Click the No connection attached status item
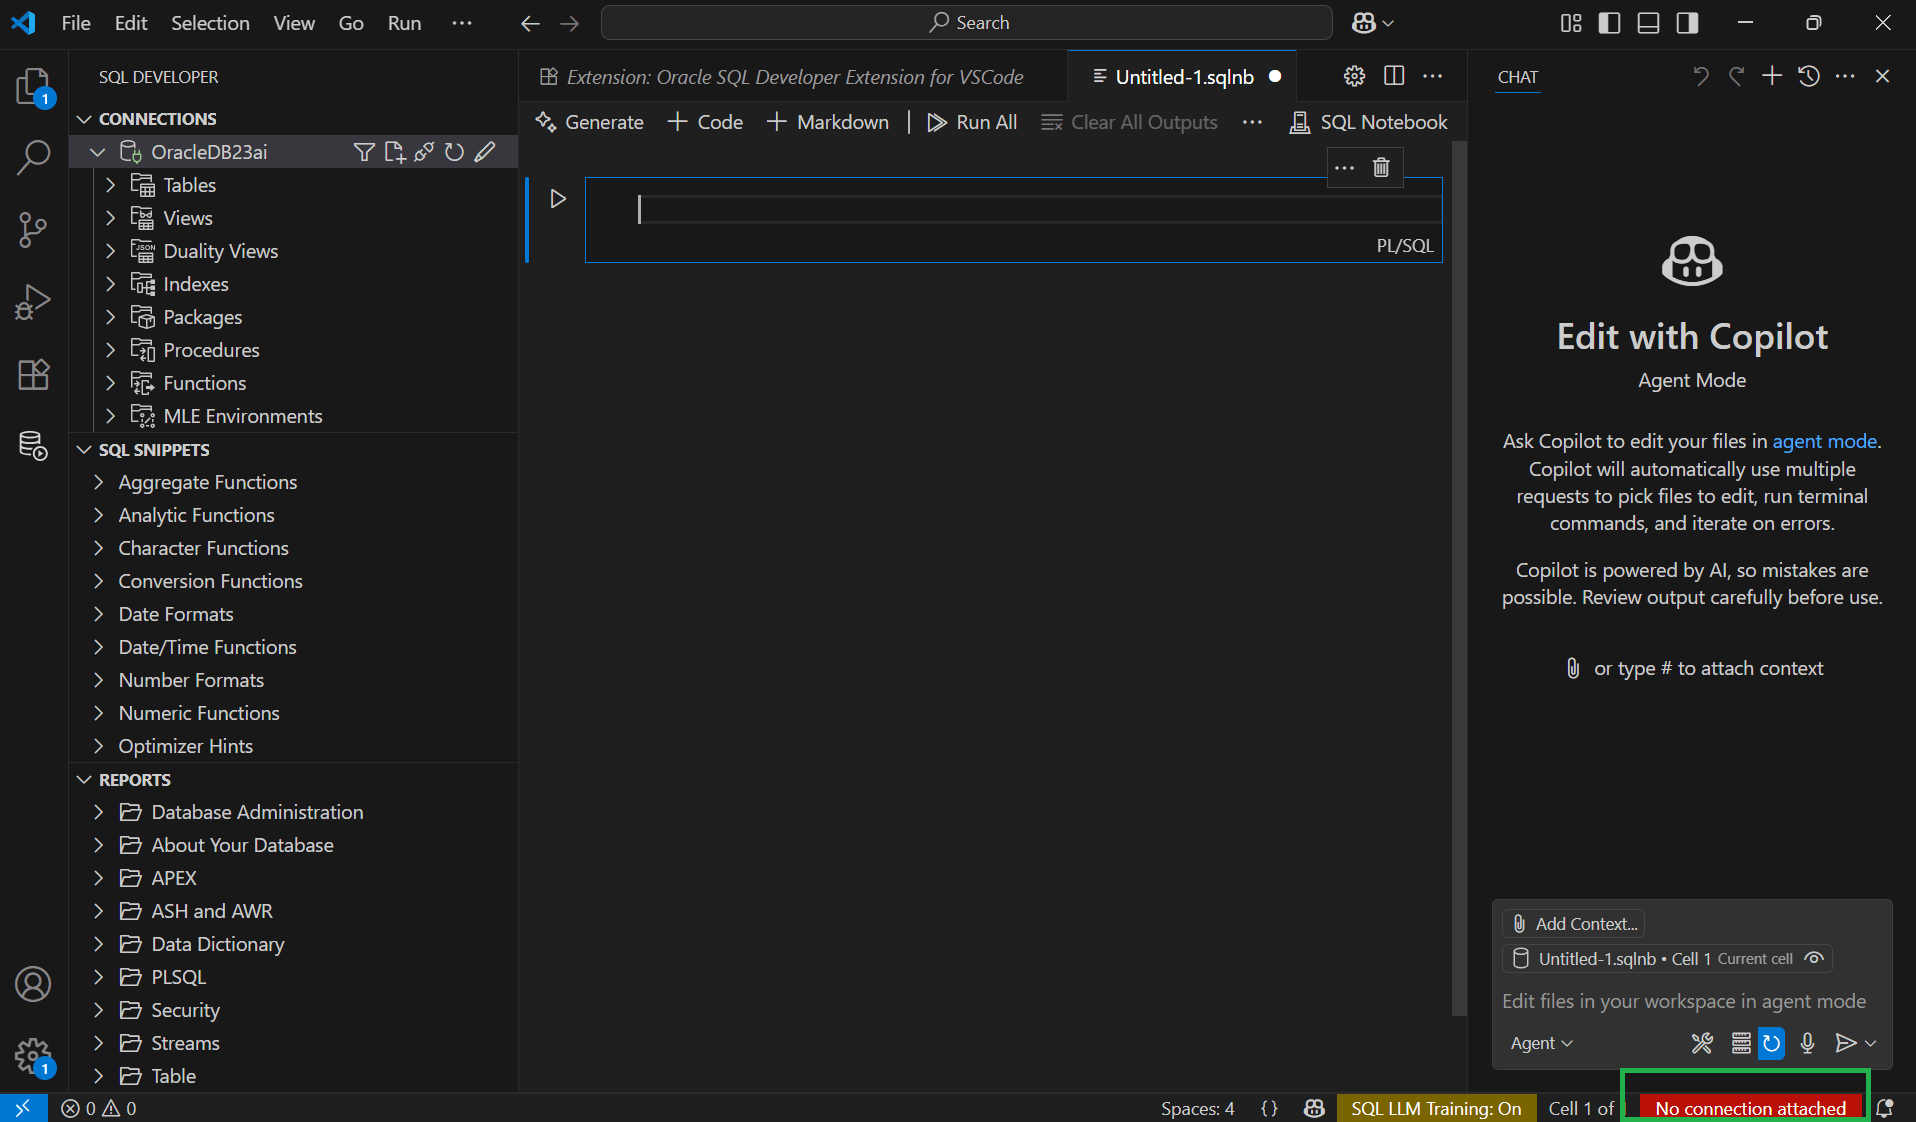 [x=1750, y=1108]
